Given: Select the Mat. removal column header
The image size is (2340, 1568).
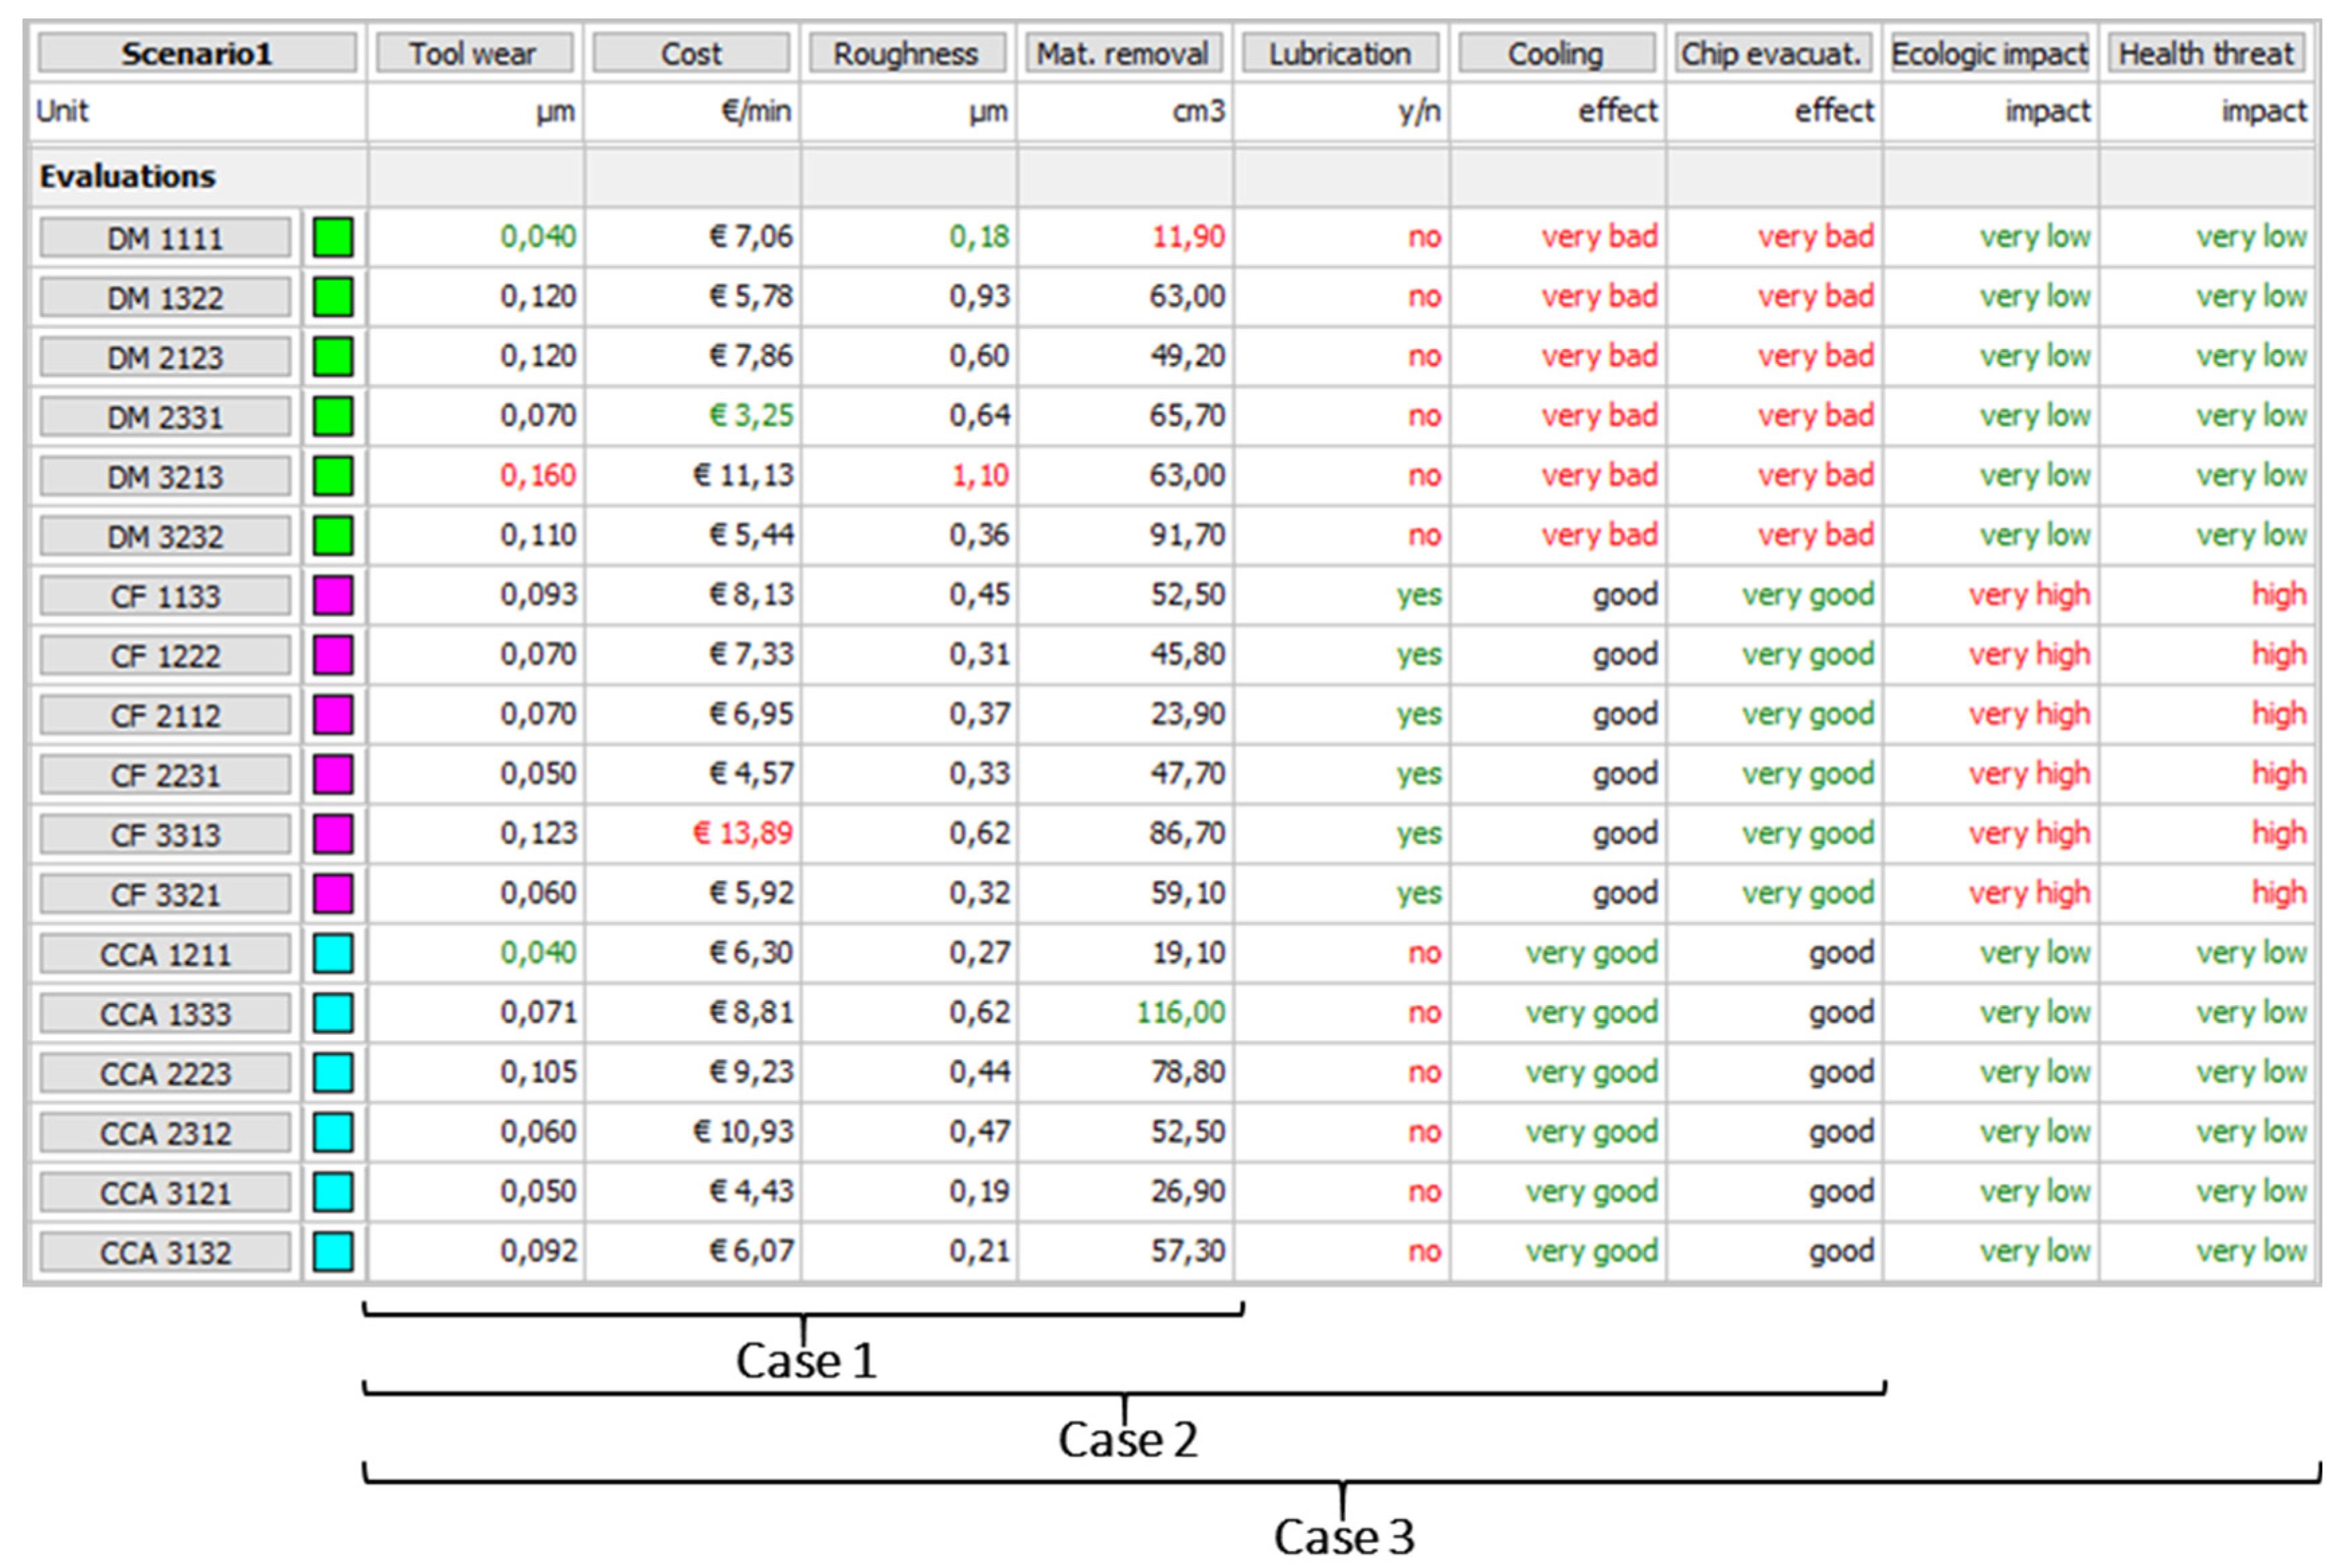Looking at the screenshot, I should (x=1123, y=53).
